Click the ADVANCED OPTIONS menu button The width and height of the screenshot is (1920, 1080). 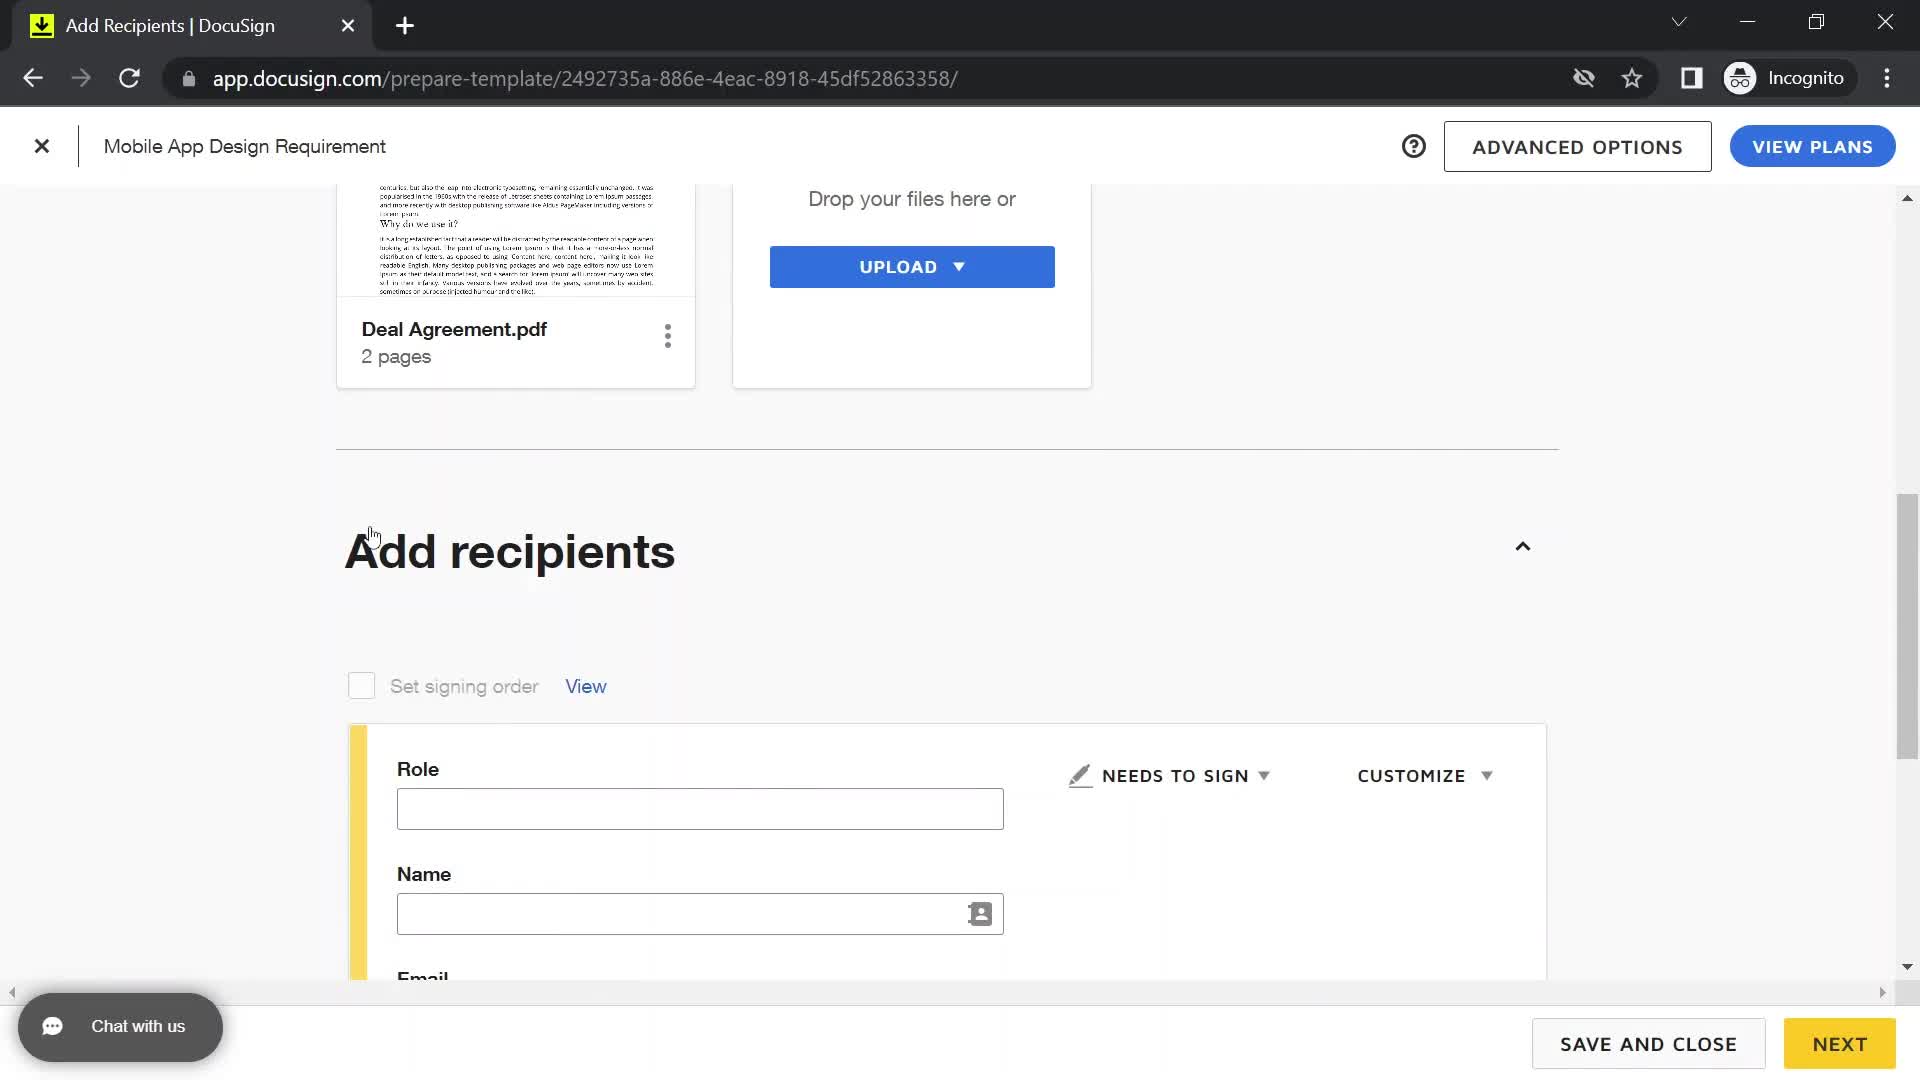click(1577, 146)
